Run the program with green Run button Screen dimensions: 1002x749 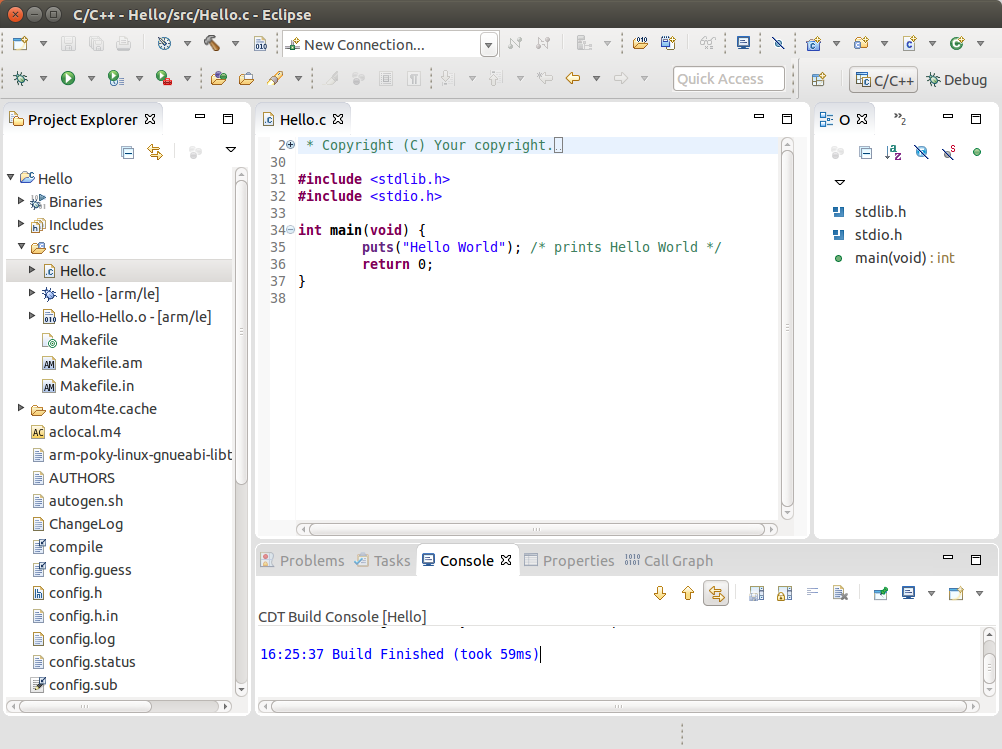pyautogui.click(x=68, y=79)
